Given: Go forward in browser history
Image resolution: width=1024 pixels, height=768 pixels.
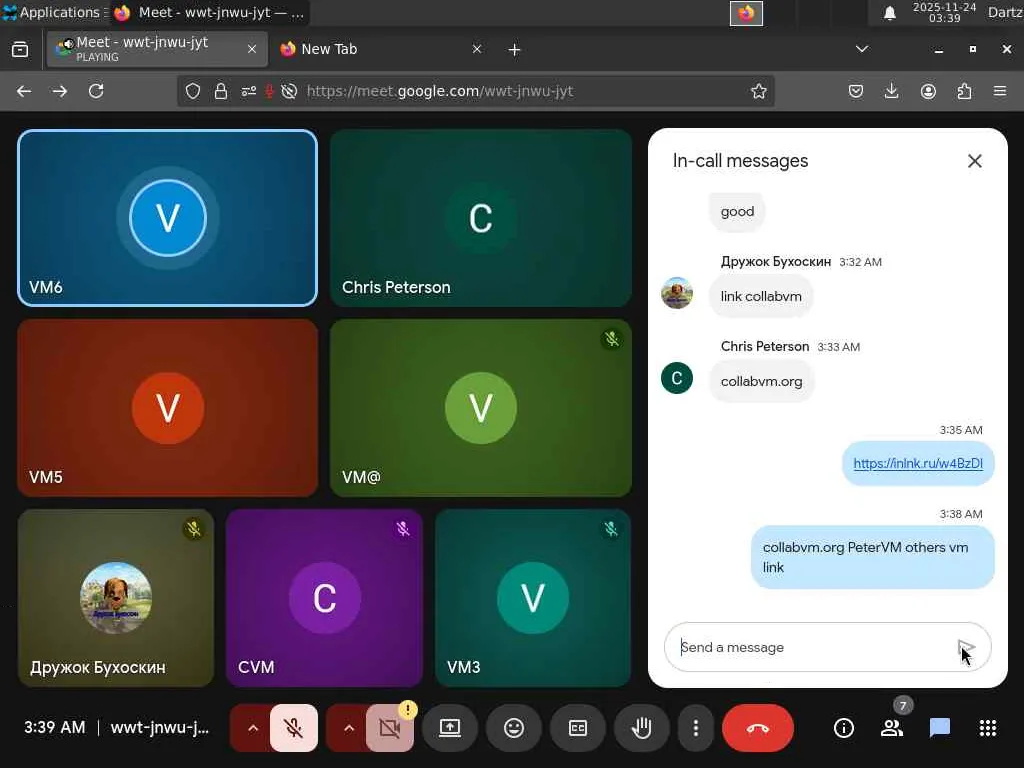Looking at the screenshot, I should 59,91.
